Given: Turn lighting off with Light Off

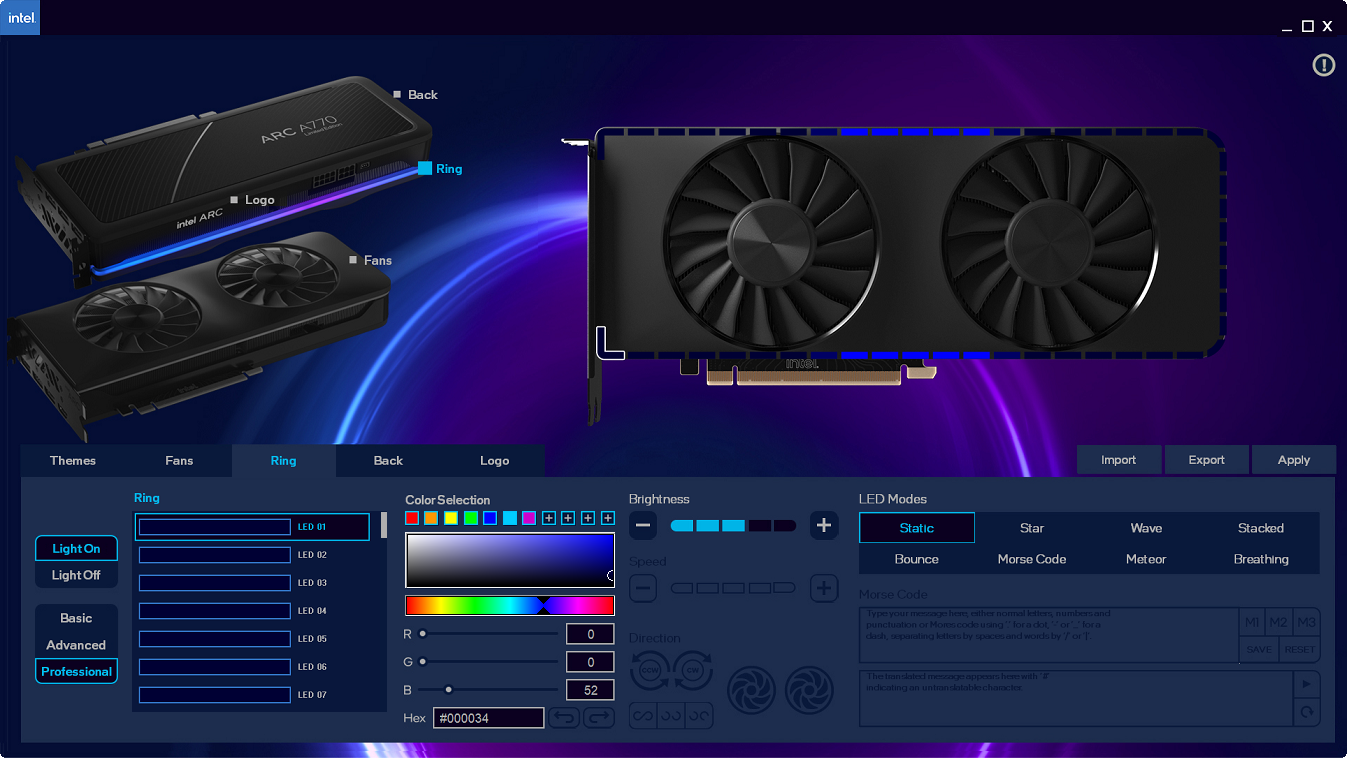Looking at the screenshot, I should pos(76,575).
